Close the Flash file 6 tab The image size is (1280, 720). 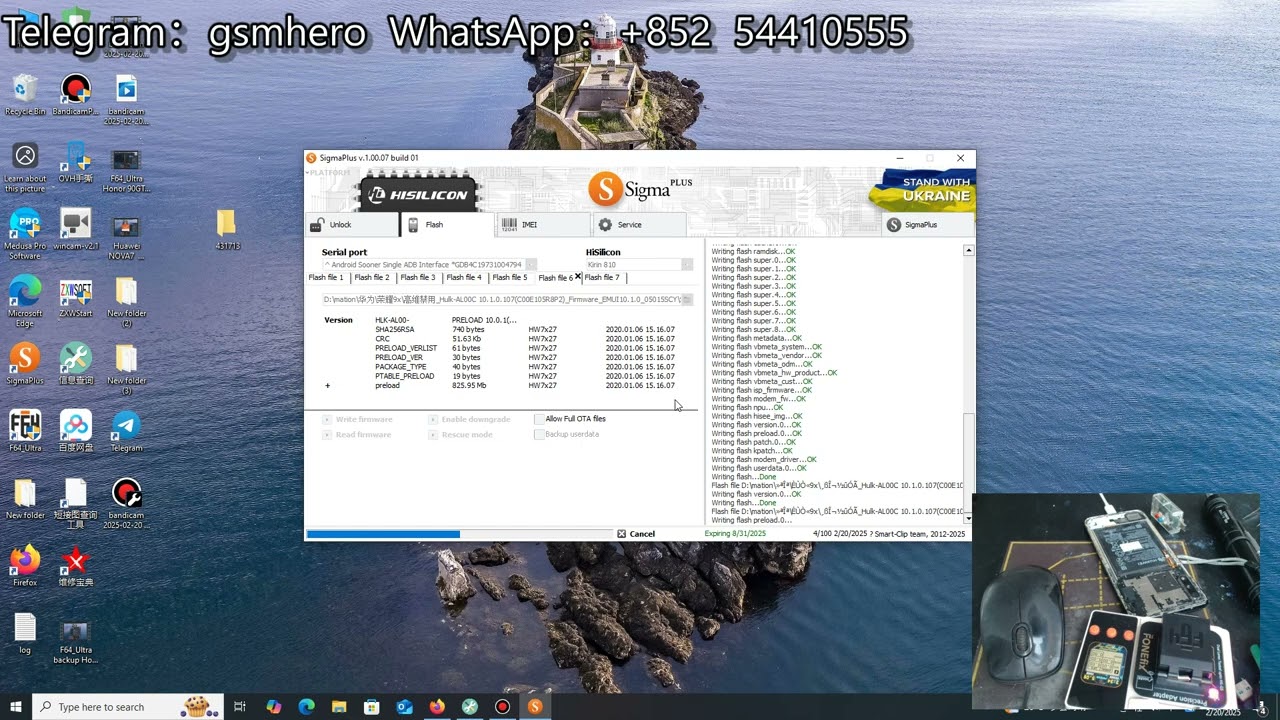pos(577,277)
